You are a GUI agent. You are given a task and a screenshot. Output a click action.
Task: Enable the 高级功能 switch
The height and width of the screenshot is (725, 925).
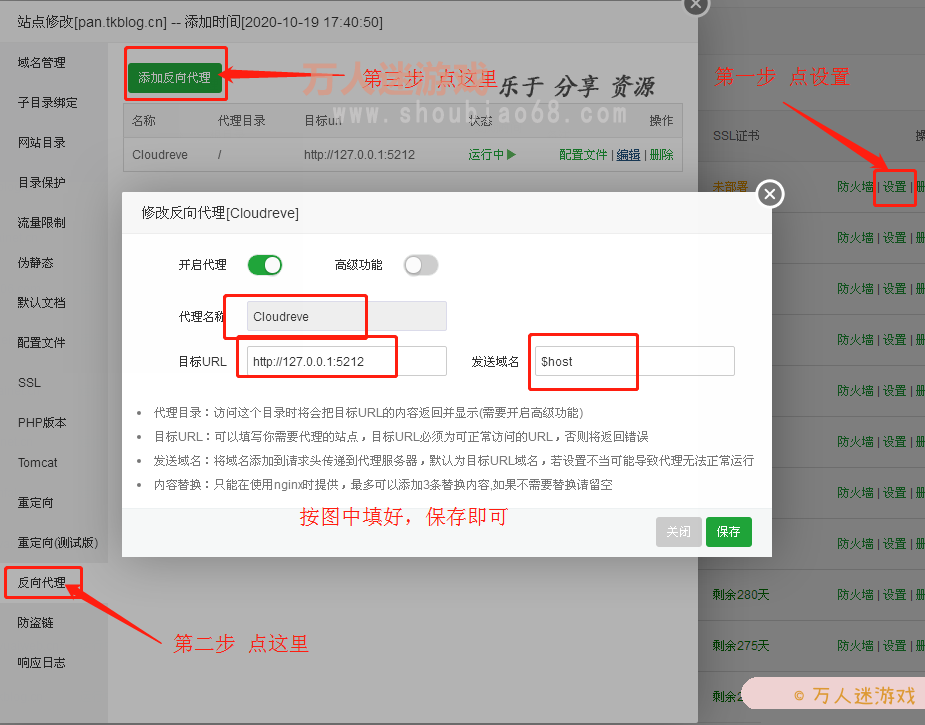[x=420, y=263]
